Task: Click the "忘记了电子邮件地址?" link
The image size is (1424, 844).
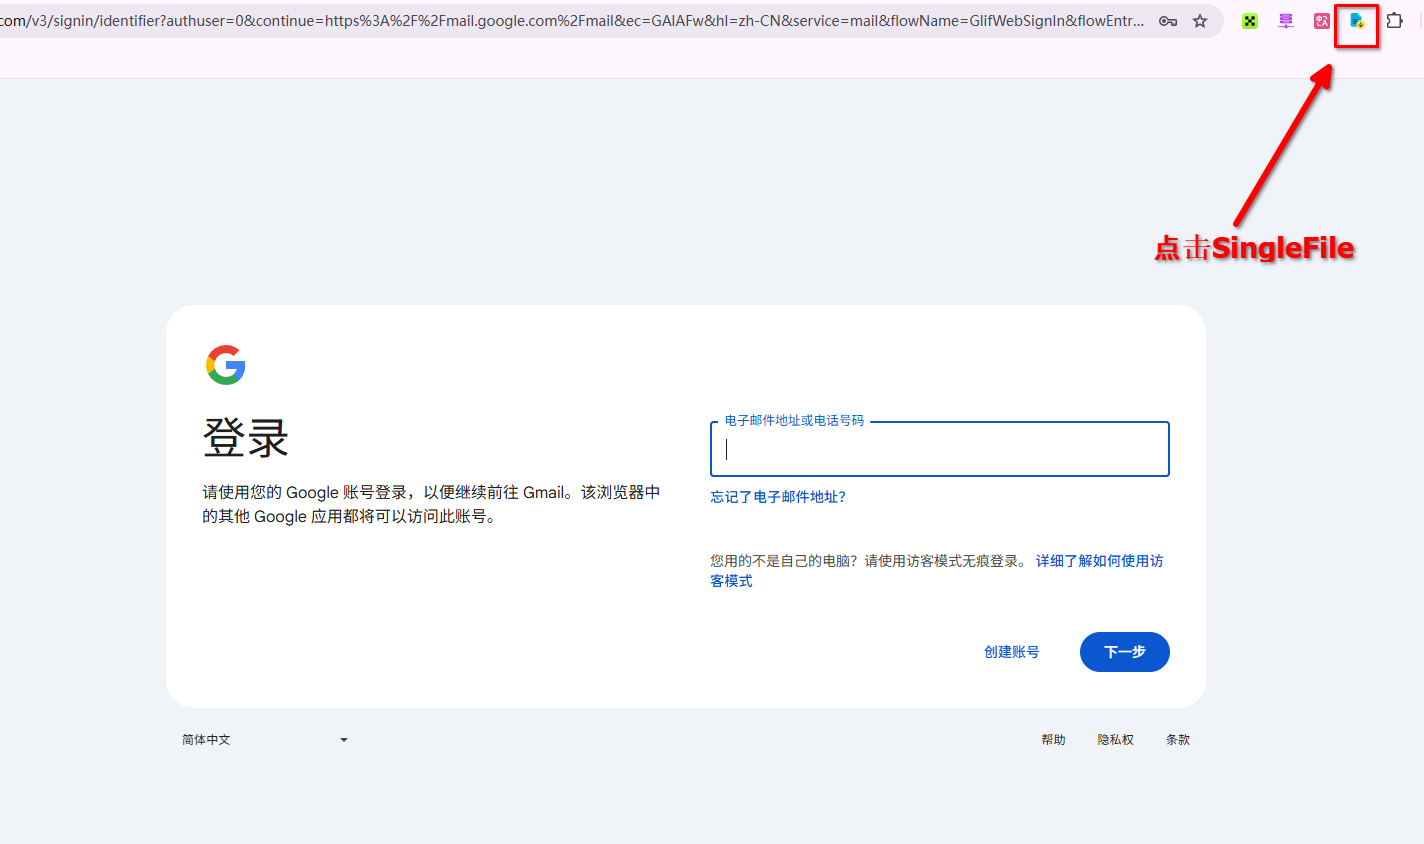Action: point(778,497)
